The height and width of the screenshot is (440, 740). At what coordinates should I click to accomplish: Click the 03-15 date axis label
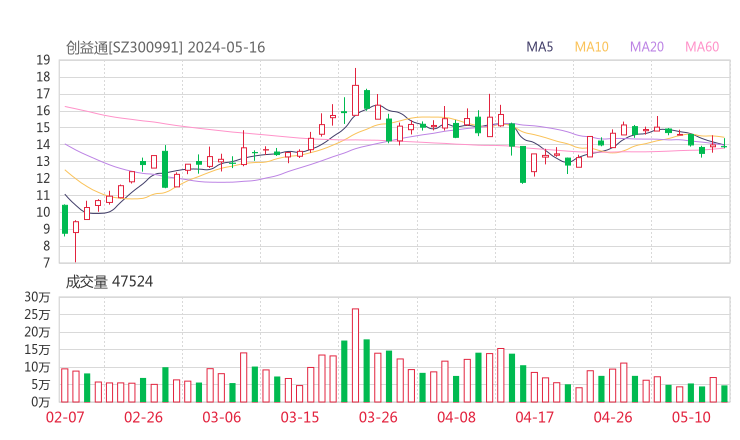pyautogui.click(x=300, y=417)
